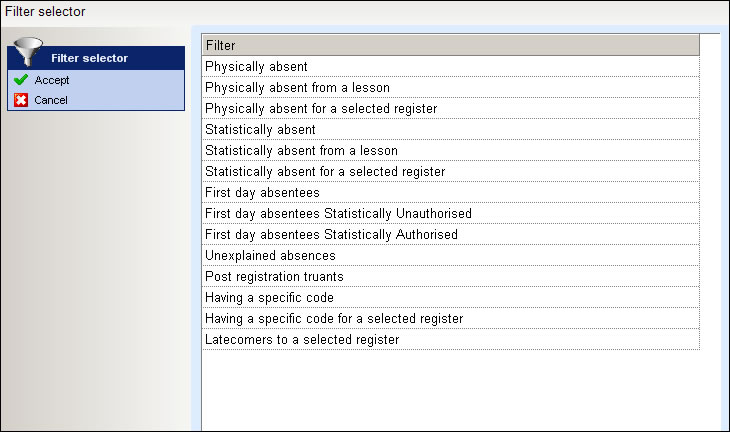Image resolution: width=730 pixels, height=432 pixels.
Task: Select the Physically absent filter
Action: click(451, 67)
